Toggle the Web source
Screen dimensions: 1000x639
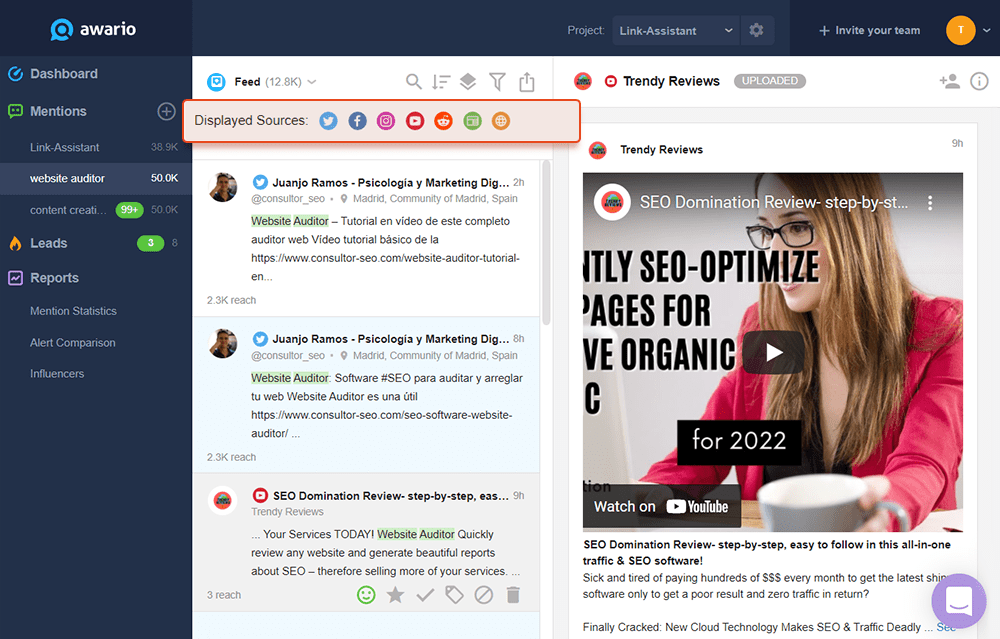click(x=501, y=121)
